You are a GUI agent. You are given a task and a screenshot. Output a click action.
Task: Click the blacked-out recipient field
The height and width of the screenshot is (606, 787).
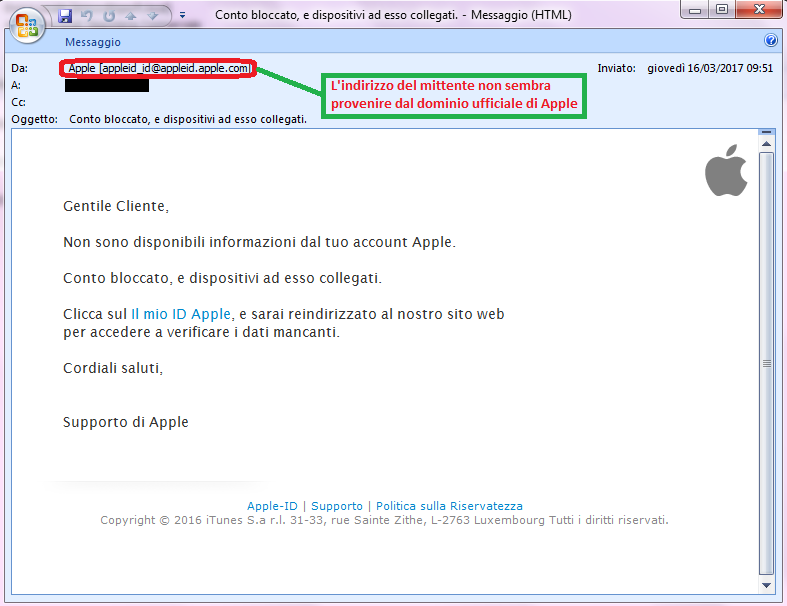[x=107, y=85]
